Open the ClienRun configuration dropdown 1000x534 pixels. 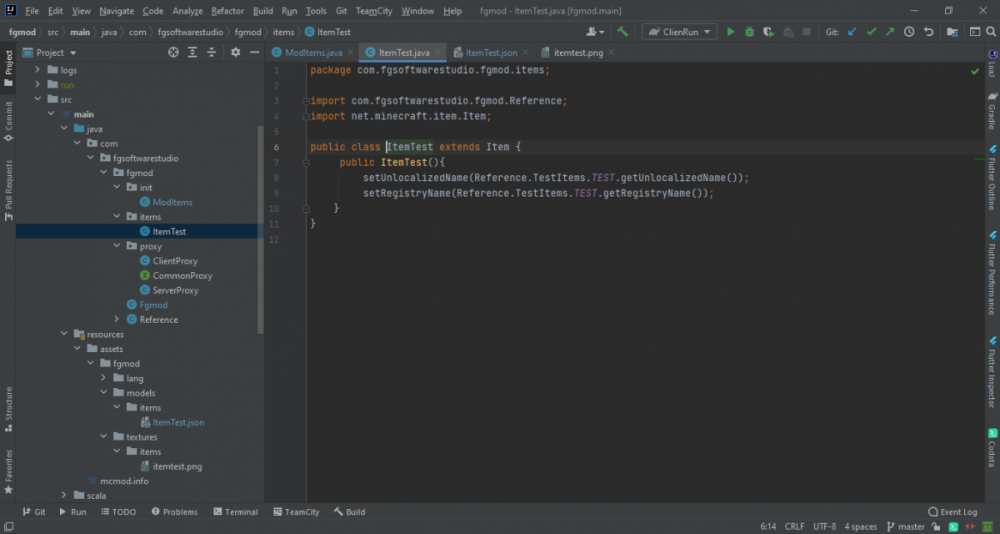coord(680,32)
